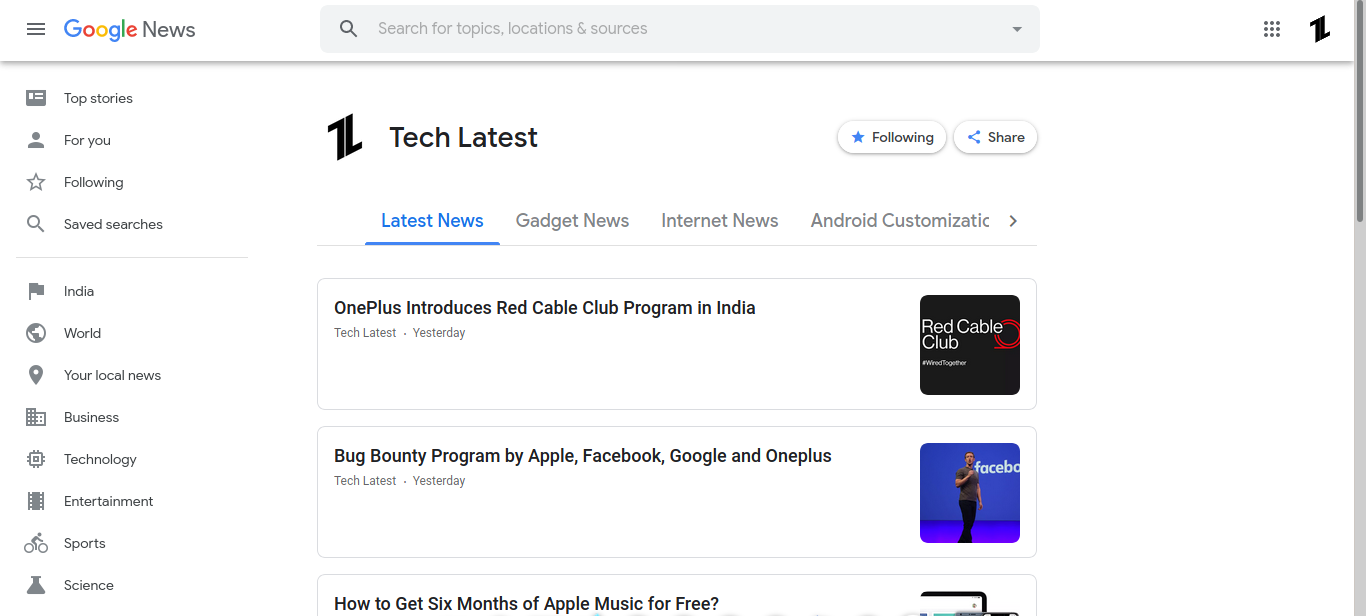
Task: Click the Google News logo
Action: tap(130, 30)
